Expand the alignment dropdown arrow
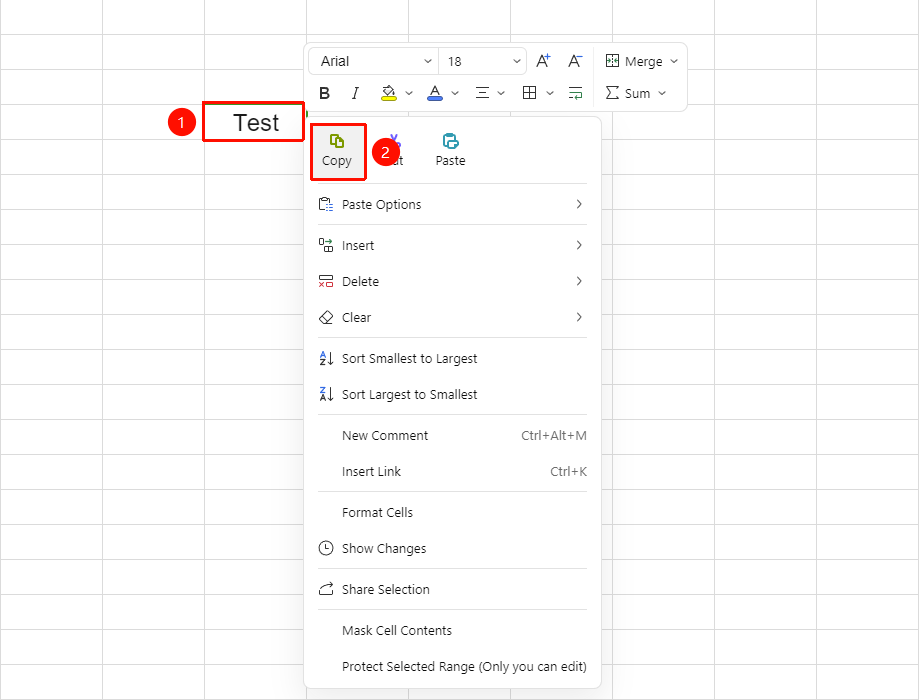 coord(501,93)
